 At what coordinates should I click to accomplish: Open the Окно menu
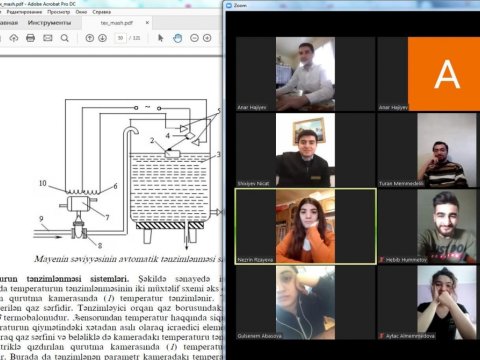(x=81, y=12)
